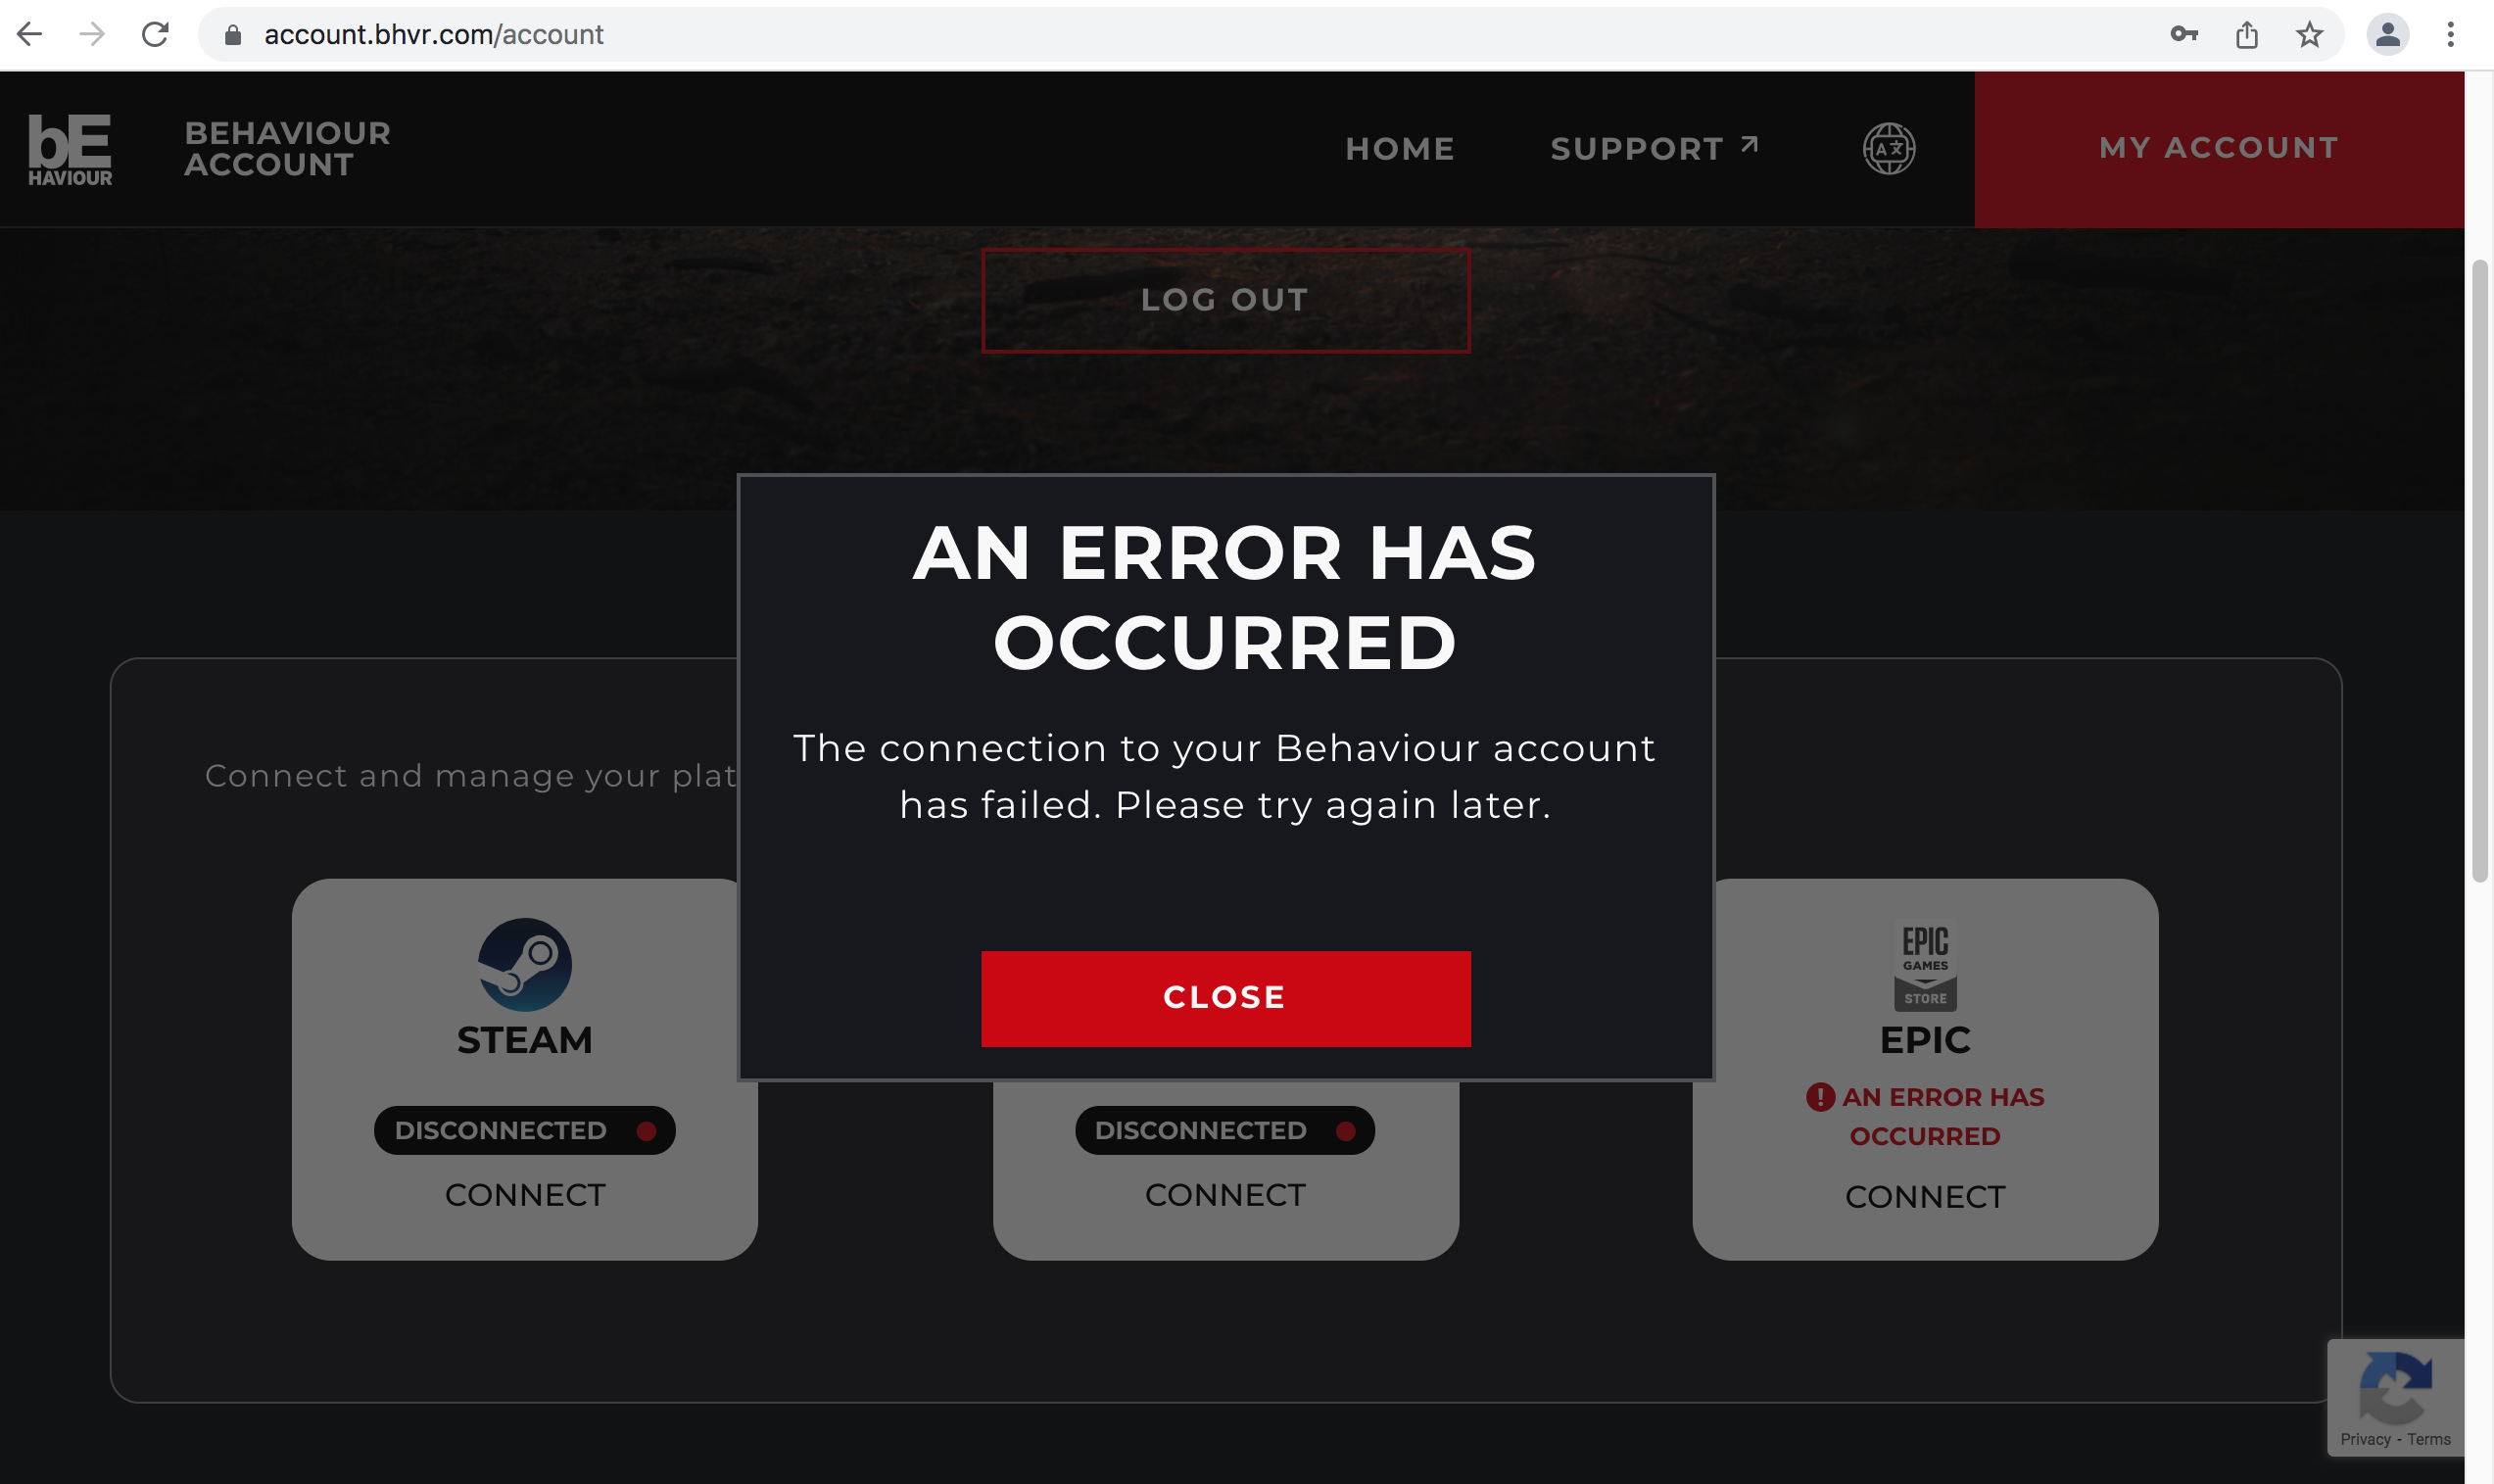Go to the Home nav item
The width and height of the screenshot is (2494, 1484).
[1399, 149]
